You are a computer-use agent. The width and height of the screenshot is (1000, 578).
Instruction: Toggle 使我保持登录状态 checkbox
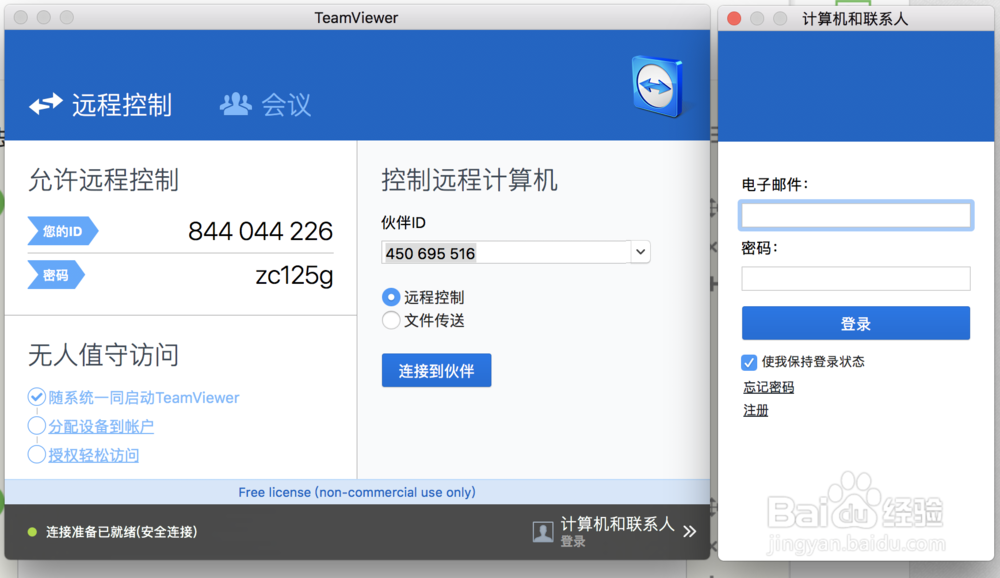coord(749,362)
